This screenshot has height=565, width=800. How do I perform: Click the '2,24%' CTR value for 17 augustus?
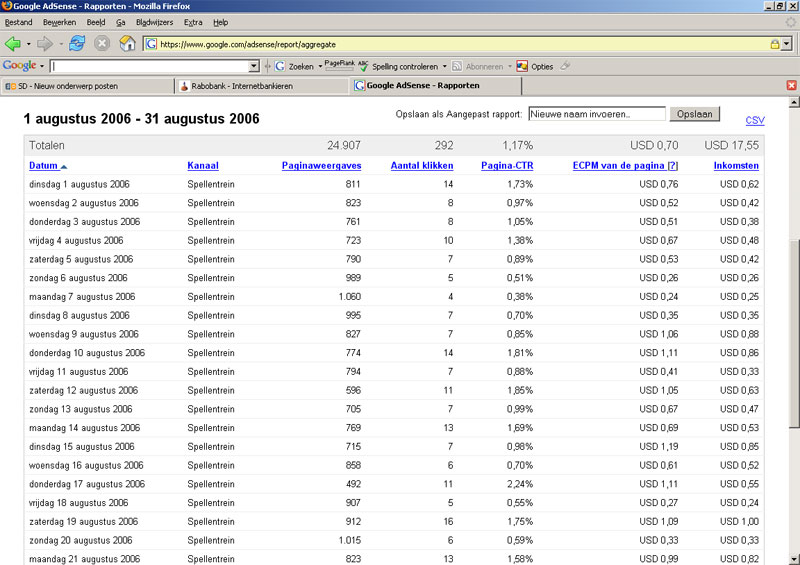(520, 484)
